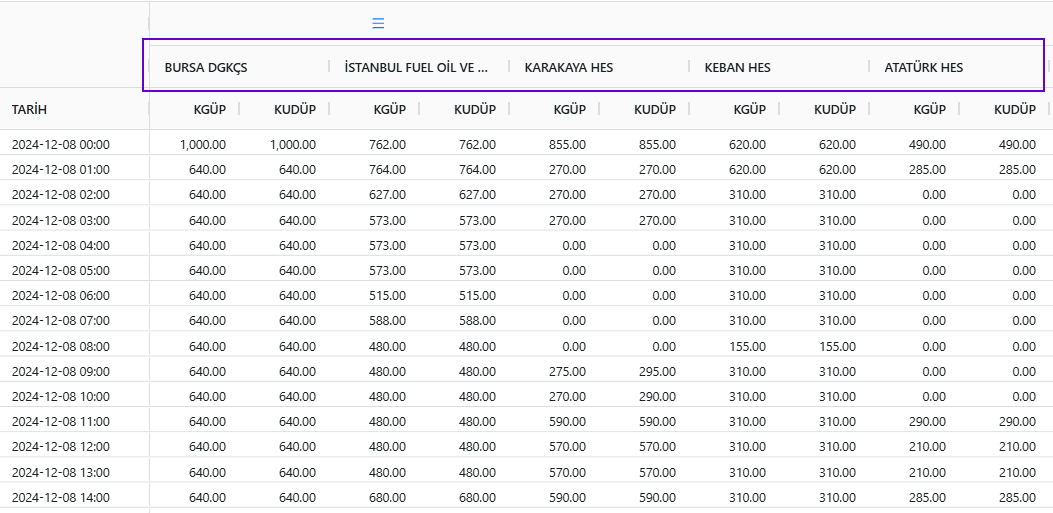Click KARAKAYA HES KGÜP value 590.00 at 11:00

[567, 422]
